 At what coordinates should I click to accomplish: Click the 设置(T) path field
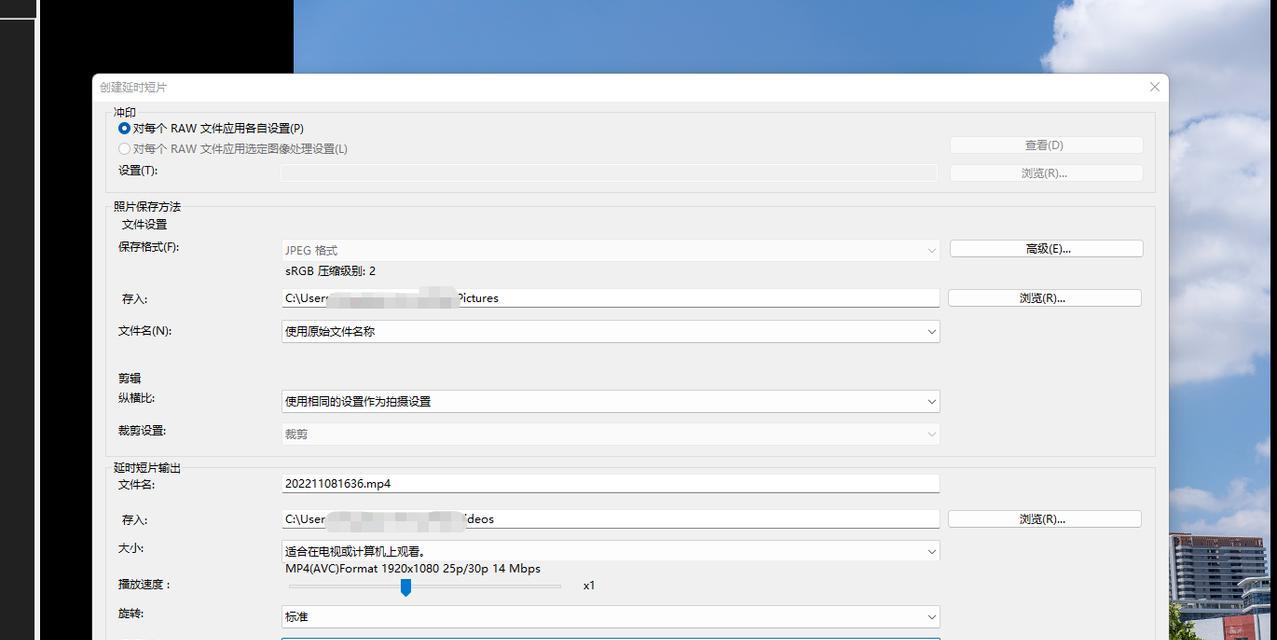[x=608, y=173]
